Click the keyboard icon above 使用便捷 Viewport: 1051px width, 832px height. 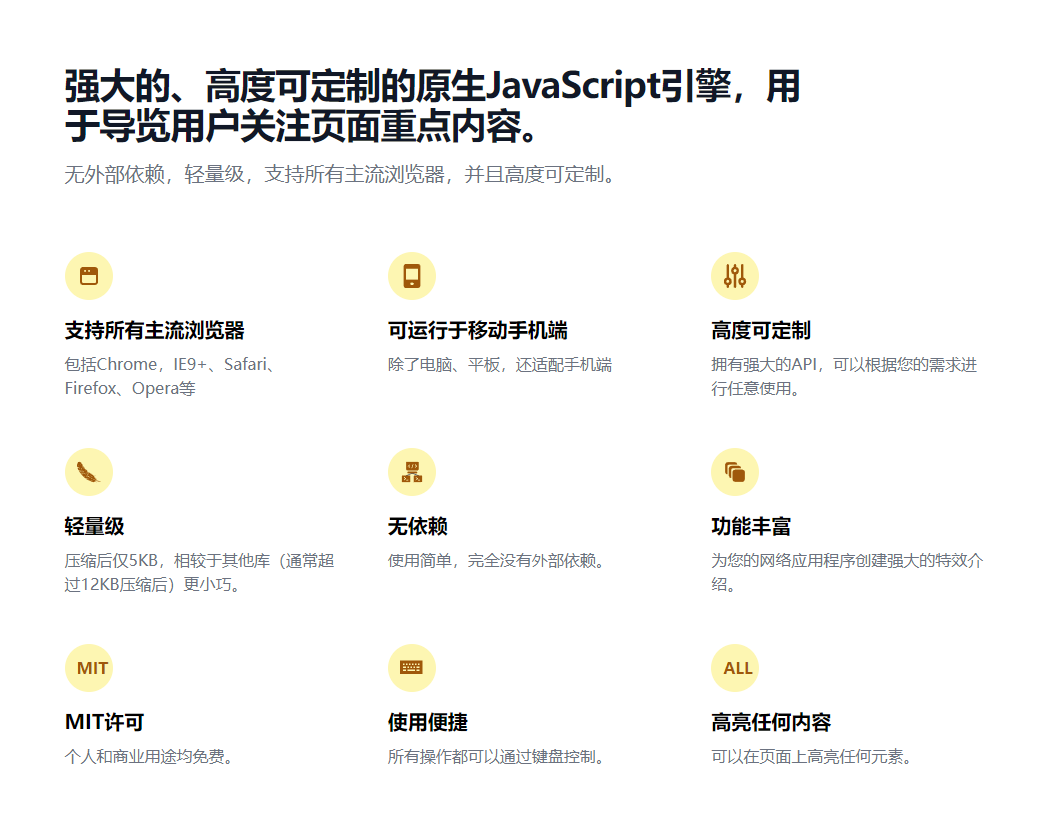(412, 668)
